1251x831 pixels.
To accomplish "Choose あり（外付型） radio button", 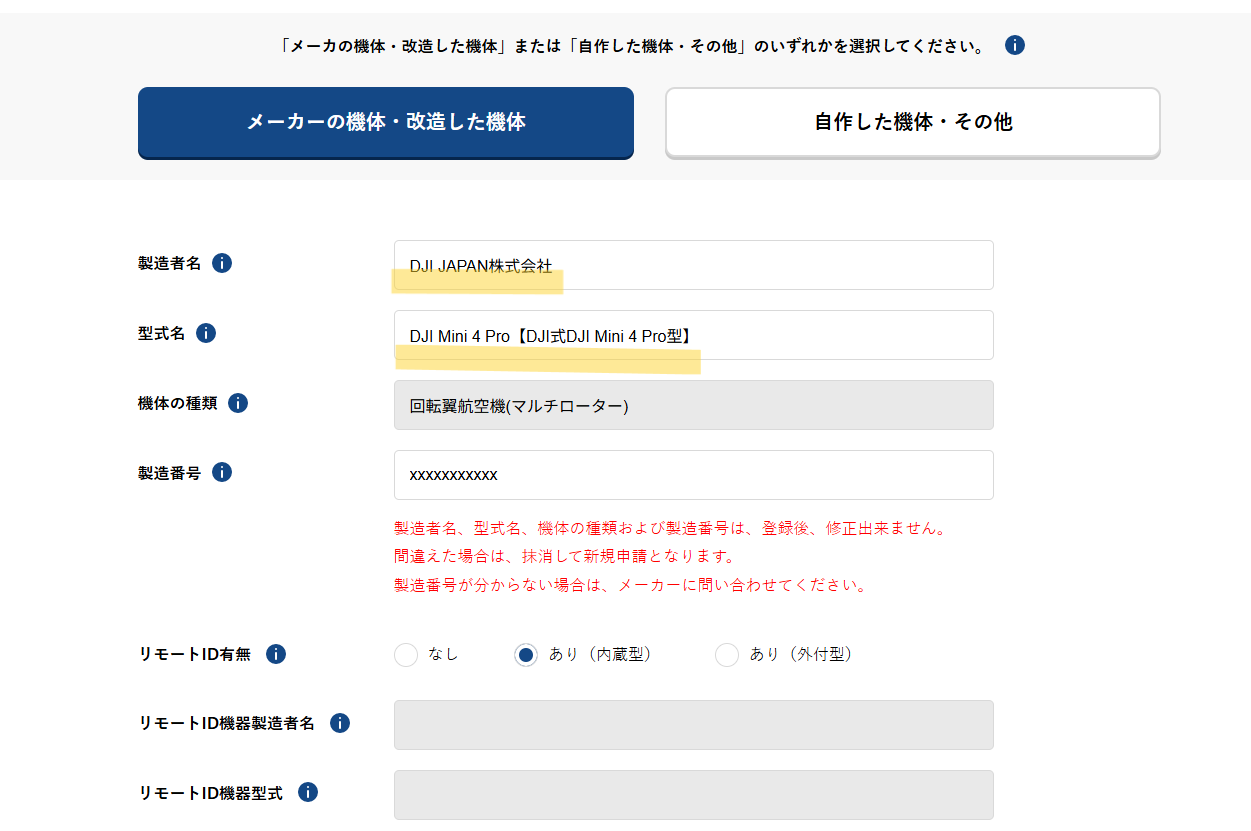I will (x=727, y=655).
